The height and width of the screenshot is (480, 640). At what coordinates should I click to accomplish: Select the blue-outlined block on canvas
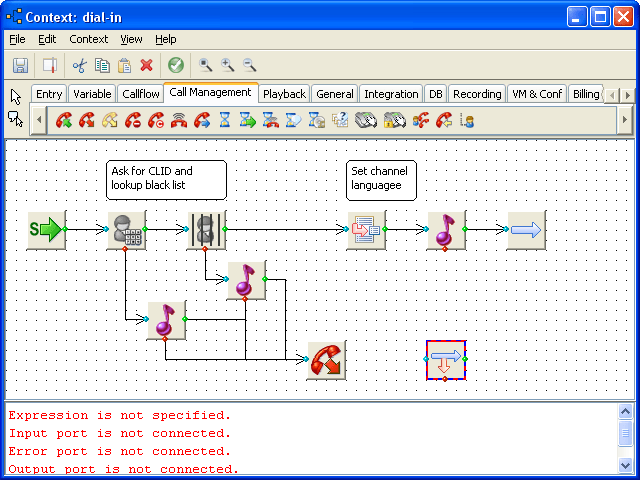(446, 360)
